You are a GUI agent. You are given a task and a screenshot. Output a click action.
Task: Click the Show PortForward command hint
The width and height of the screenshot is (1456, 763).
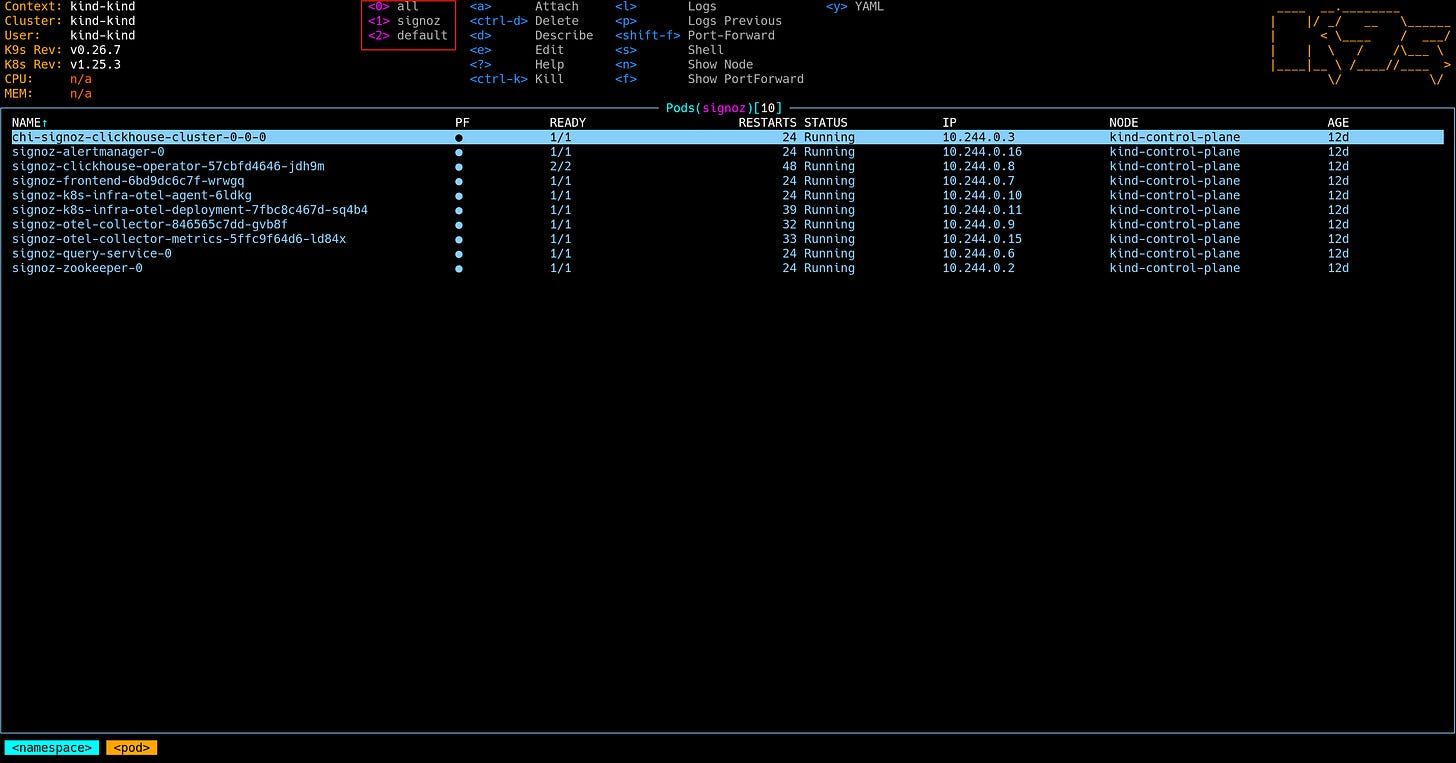(710, 79)
